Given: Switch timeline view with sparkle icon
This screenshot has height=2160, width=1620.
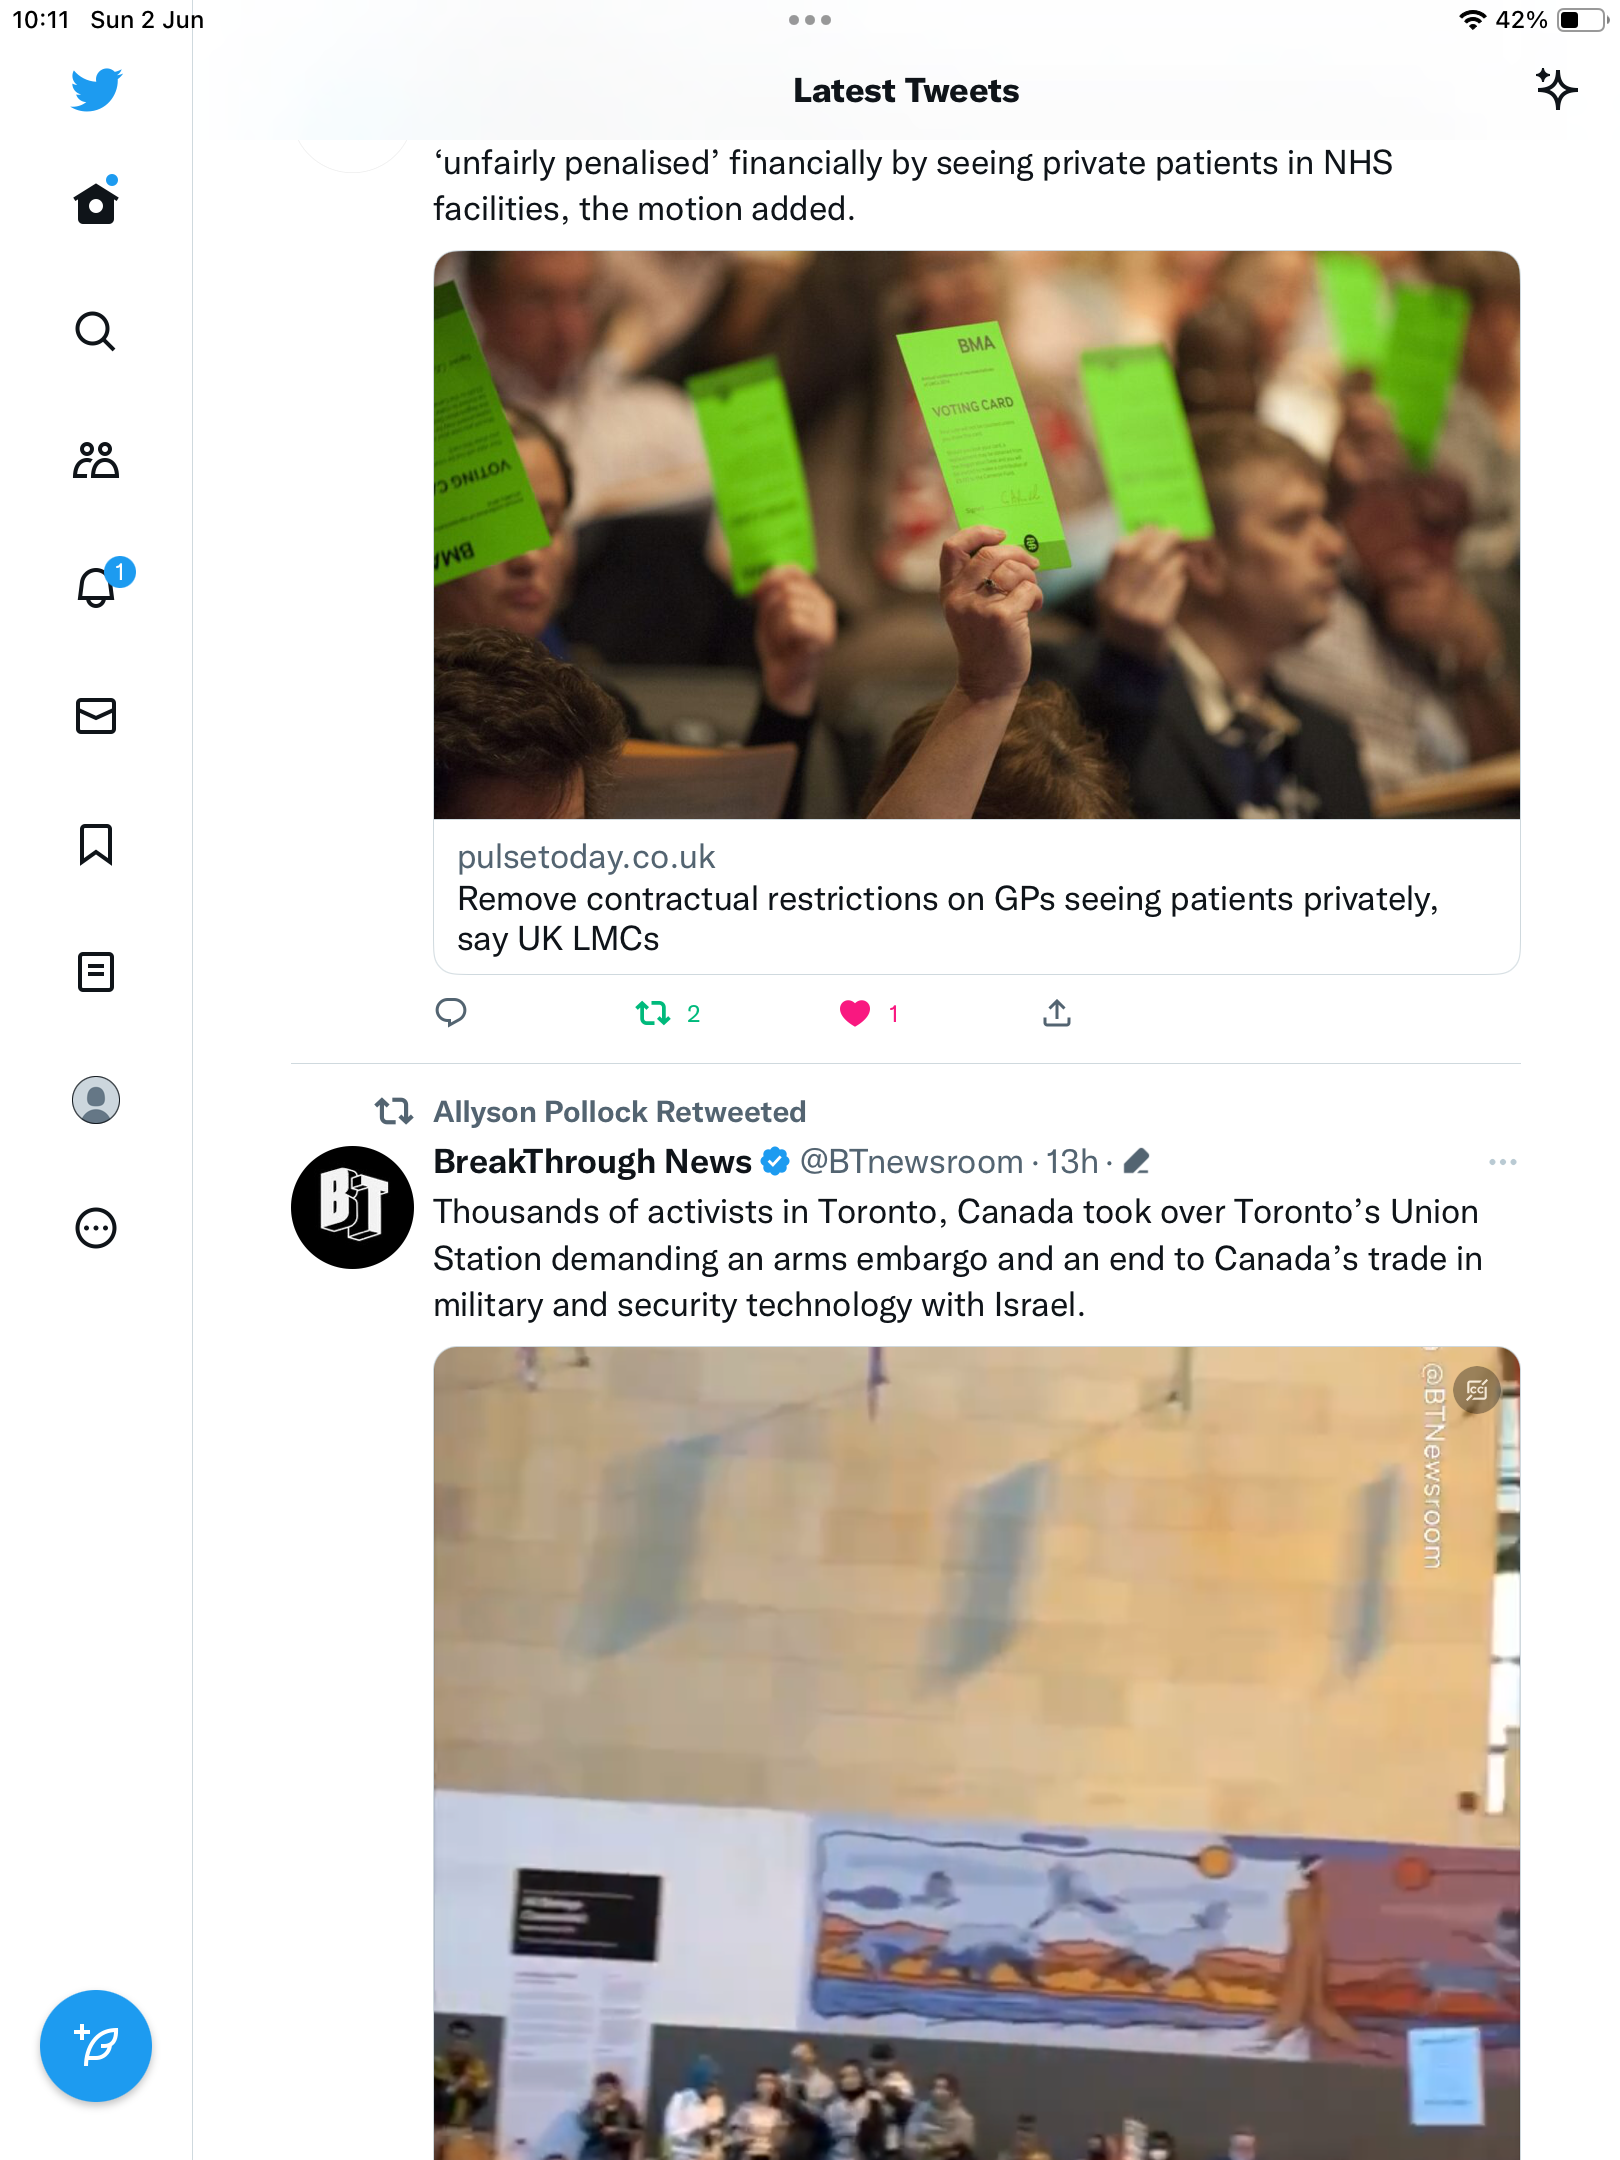Looking at the screenshot, I should point(1556,90).
